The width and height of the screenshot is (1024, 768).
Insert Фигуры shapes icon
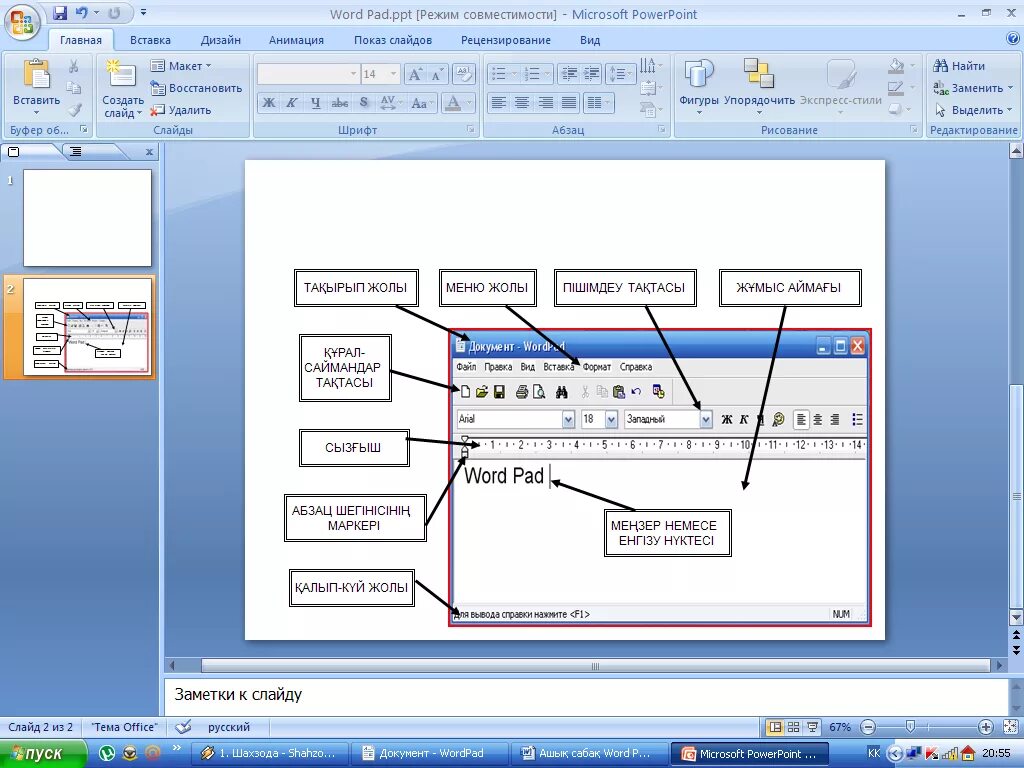tap(698, 74)
